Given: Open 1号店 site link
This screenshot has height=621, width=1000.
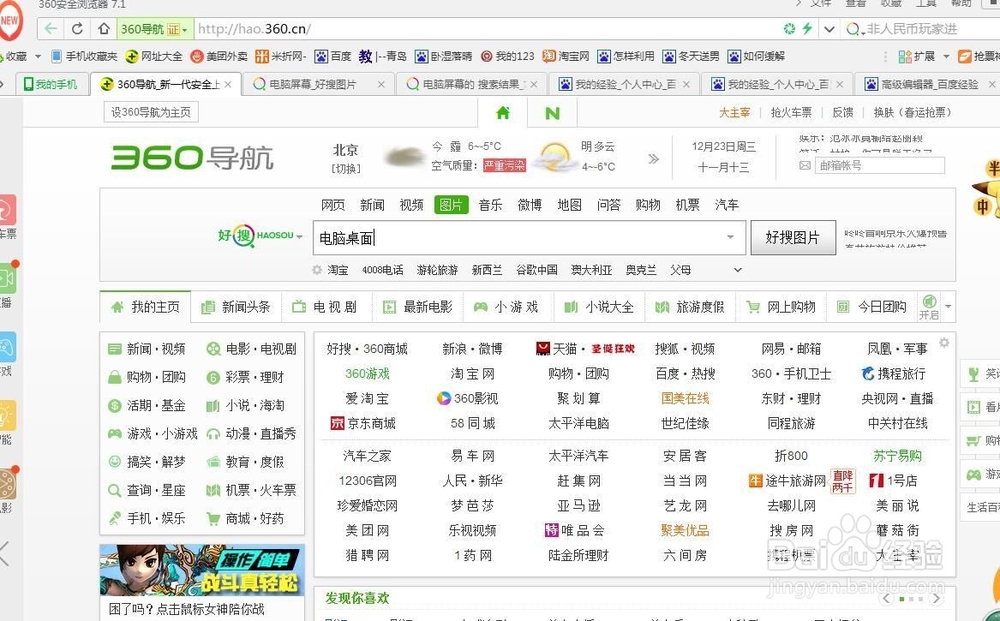Looking at the screenshot, I should click(893, 481).
